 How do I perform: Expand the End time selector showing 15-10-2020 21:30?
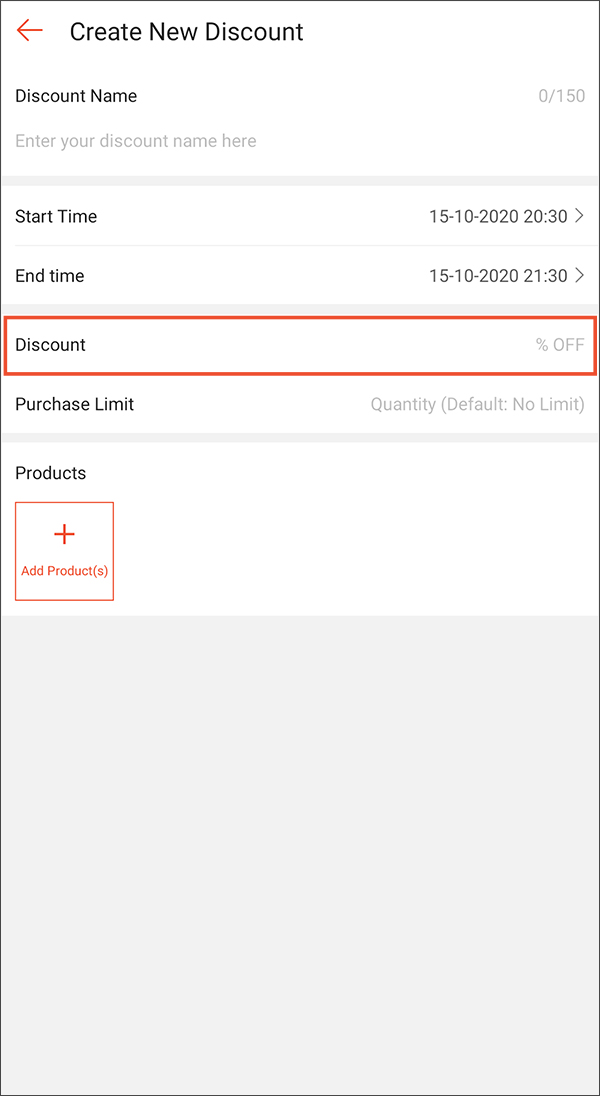click(498, 276)
